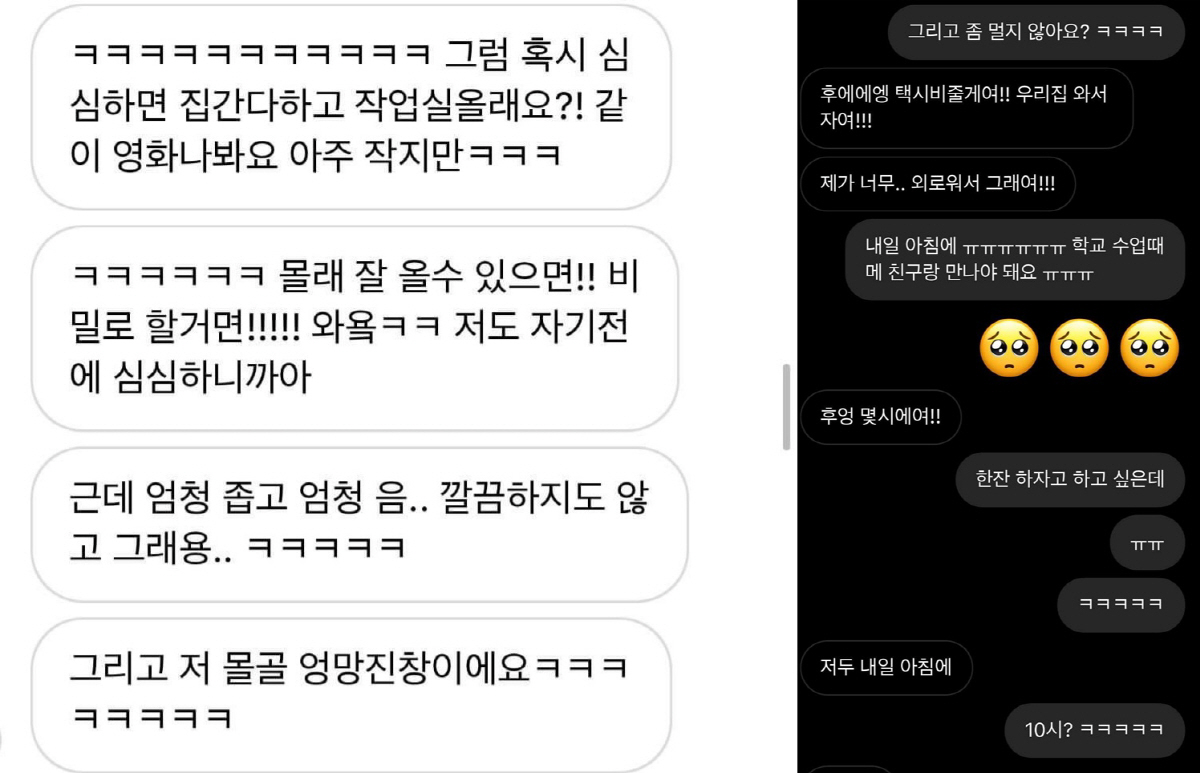This screenshot has width=1200, height=773.
Task: Select the message starting with 그럼 혹시 심심하면
Action: 351,107
